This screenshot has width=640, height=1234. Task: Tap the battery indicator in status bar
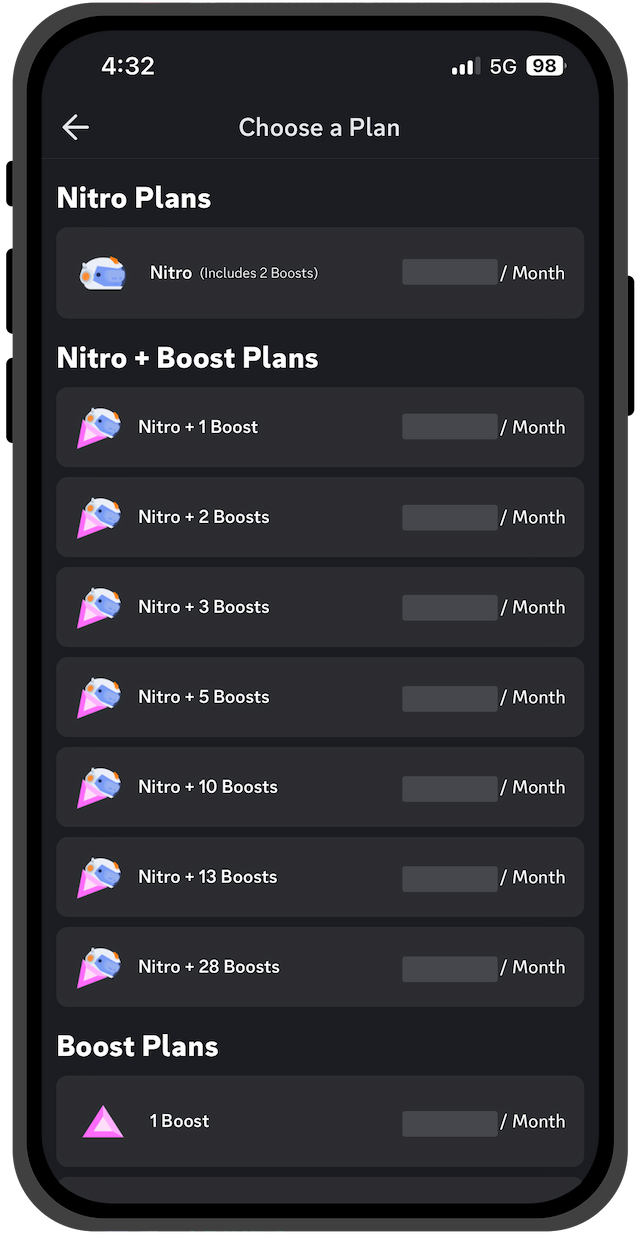click(x=546, y=66)
